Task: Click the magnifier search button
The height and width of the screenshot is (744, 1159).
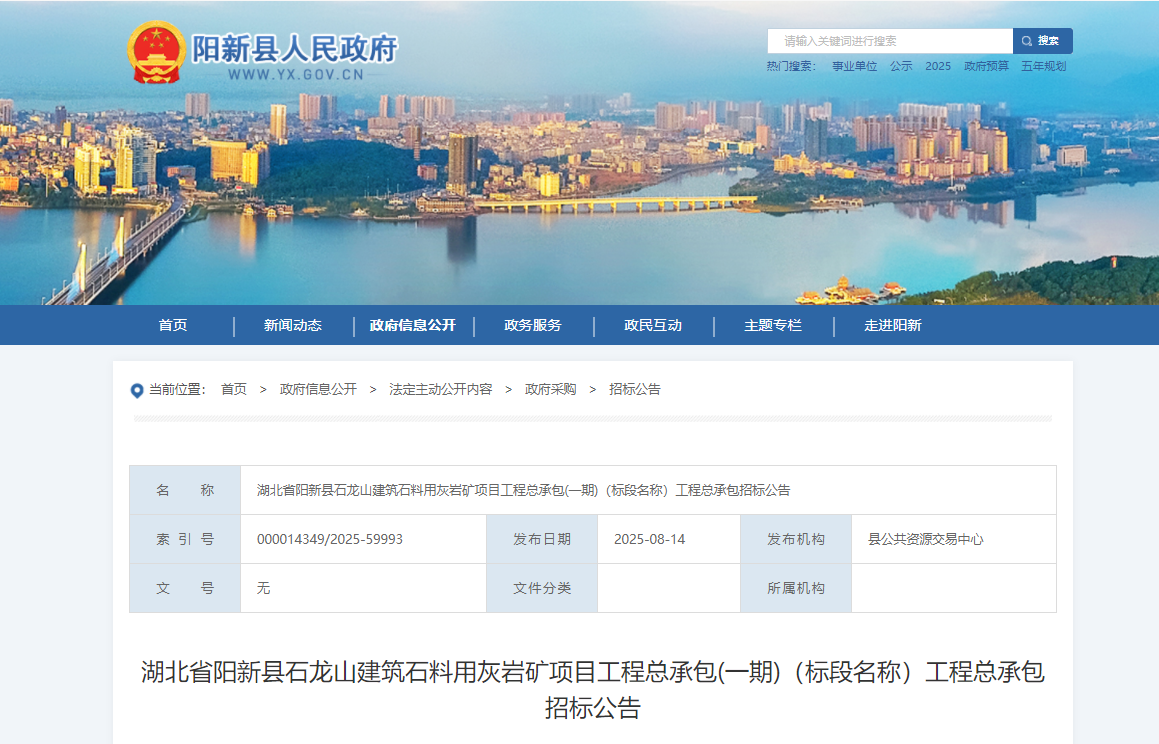Action: (1042, 41)
